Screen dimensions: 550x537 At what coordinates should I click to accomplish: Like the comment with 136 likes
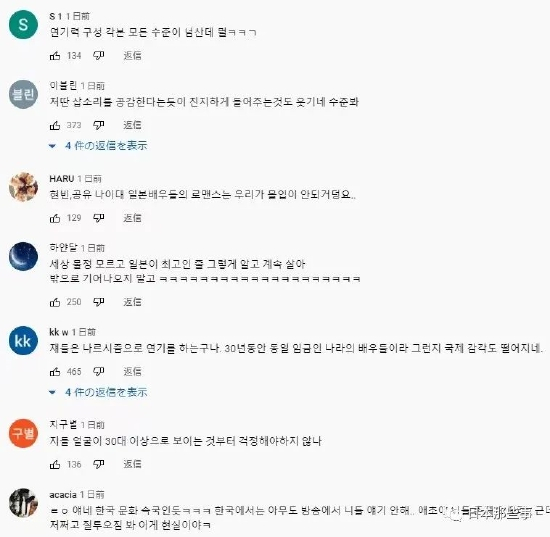55,464
